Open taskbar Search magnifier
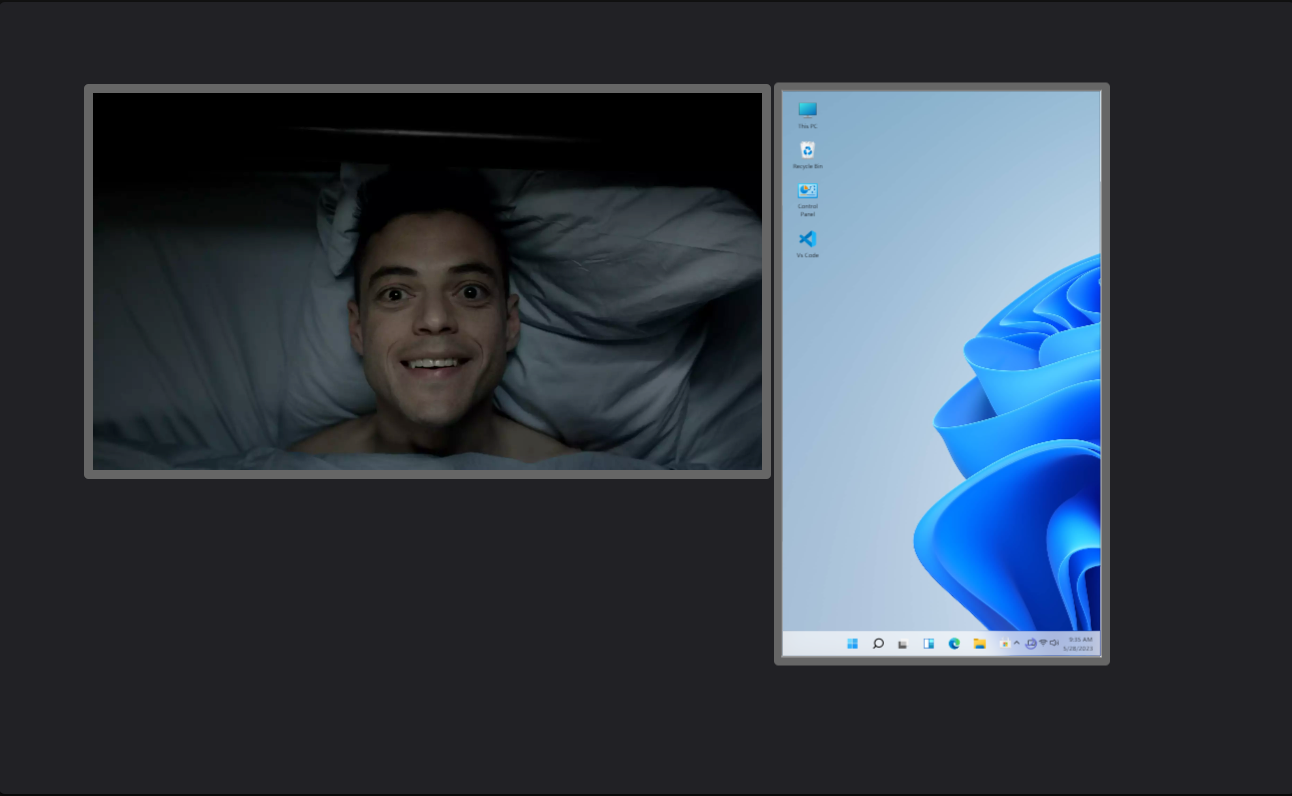The width and height of the screenshot is (1292, 796). tap(878, 643)
